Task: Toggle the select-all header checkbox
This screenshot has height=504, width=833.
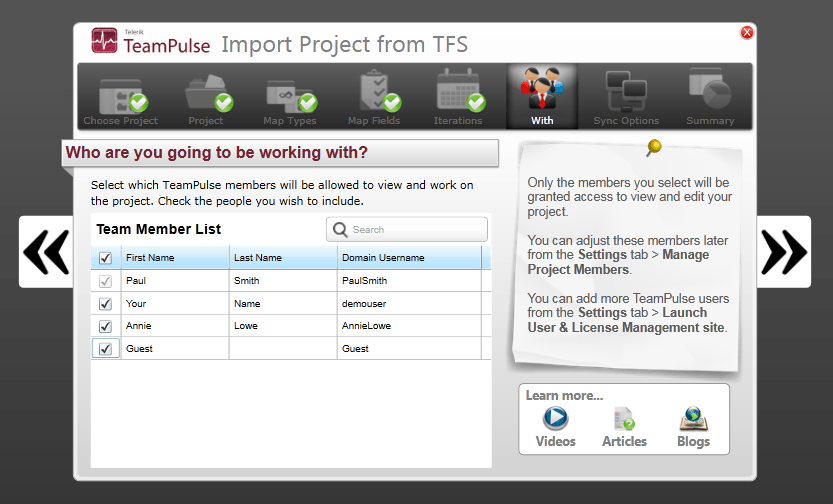Action: 106,258
